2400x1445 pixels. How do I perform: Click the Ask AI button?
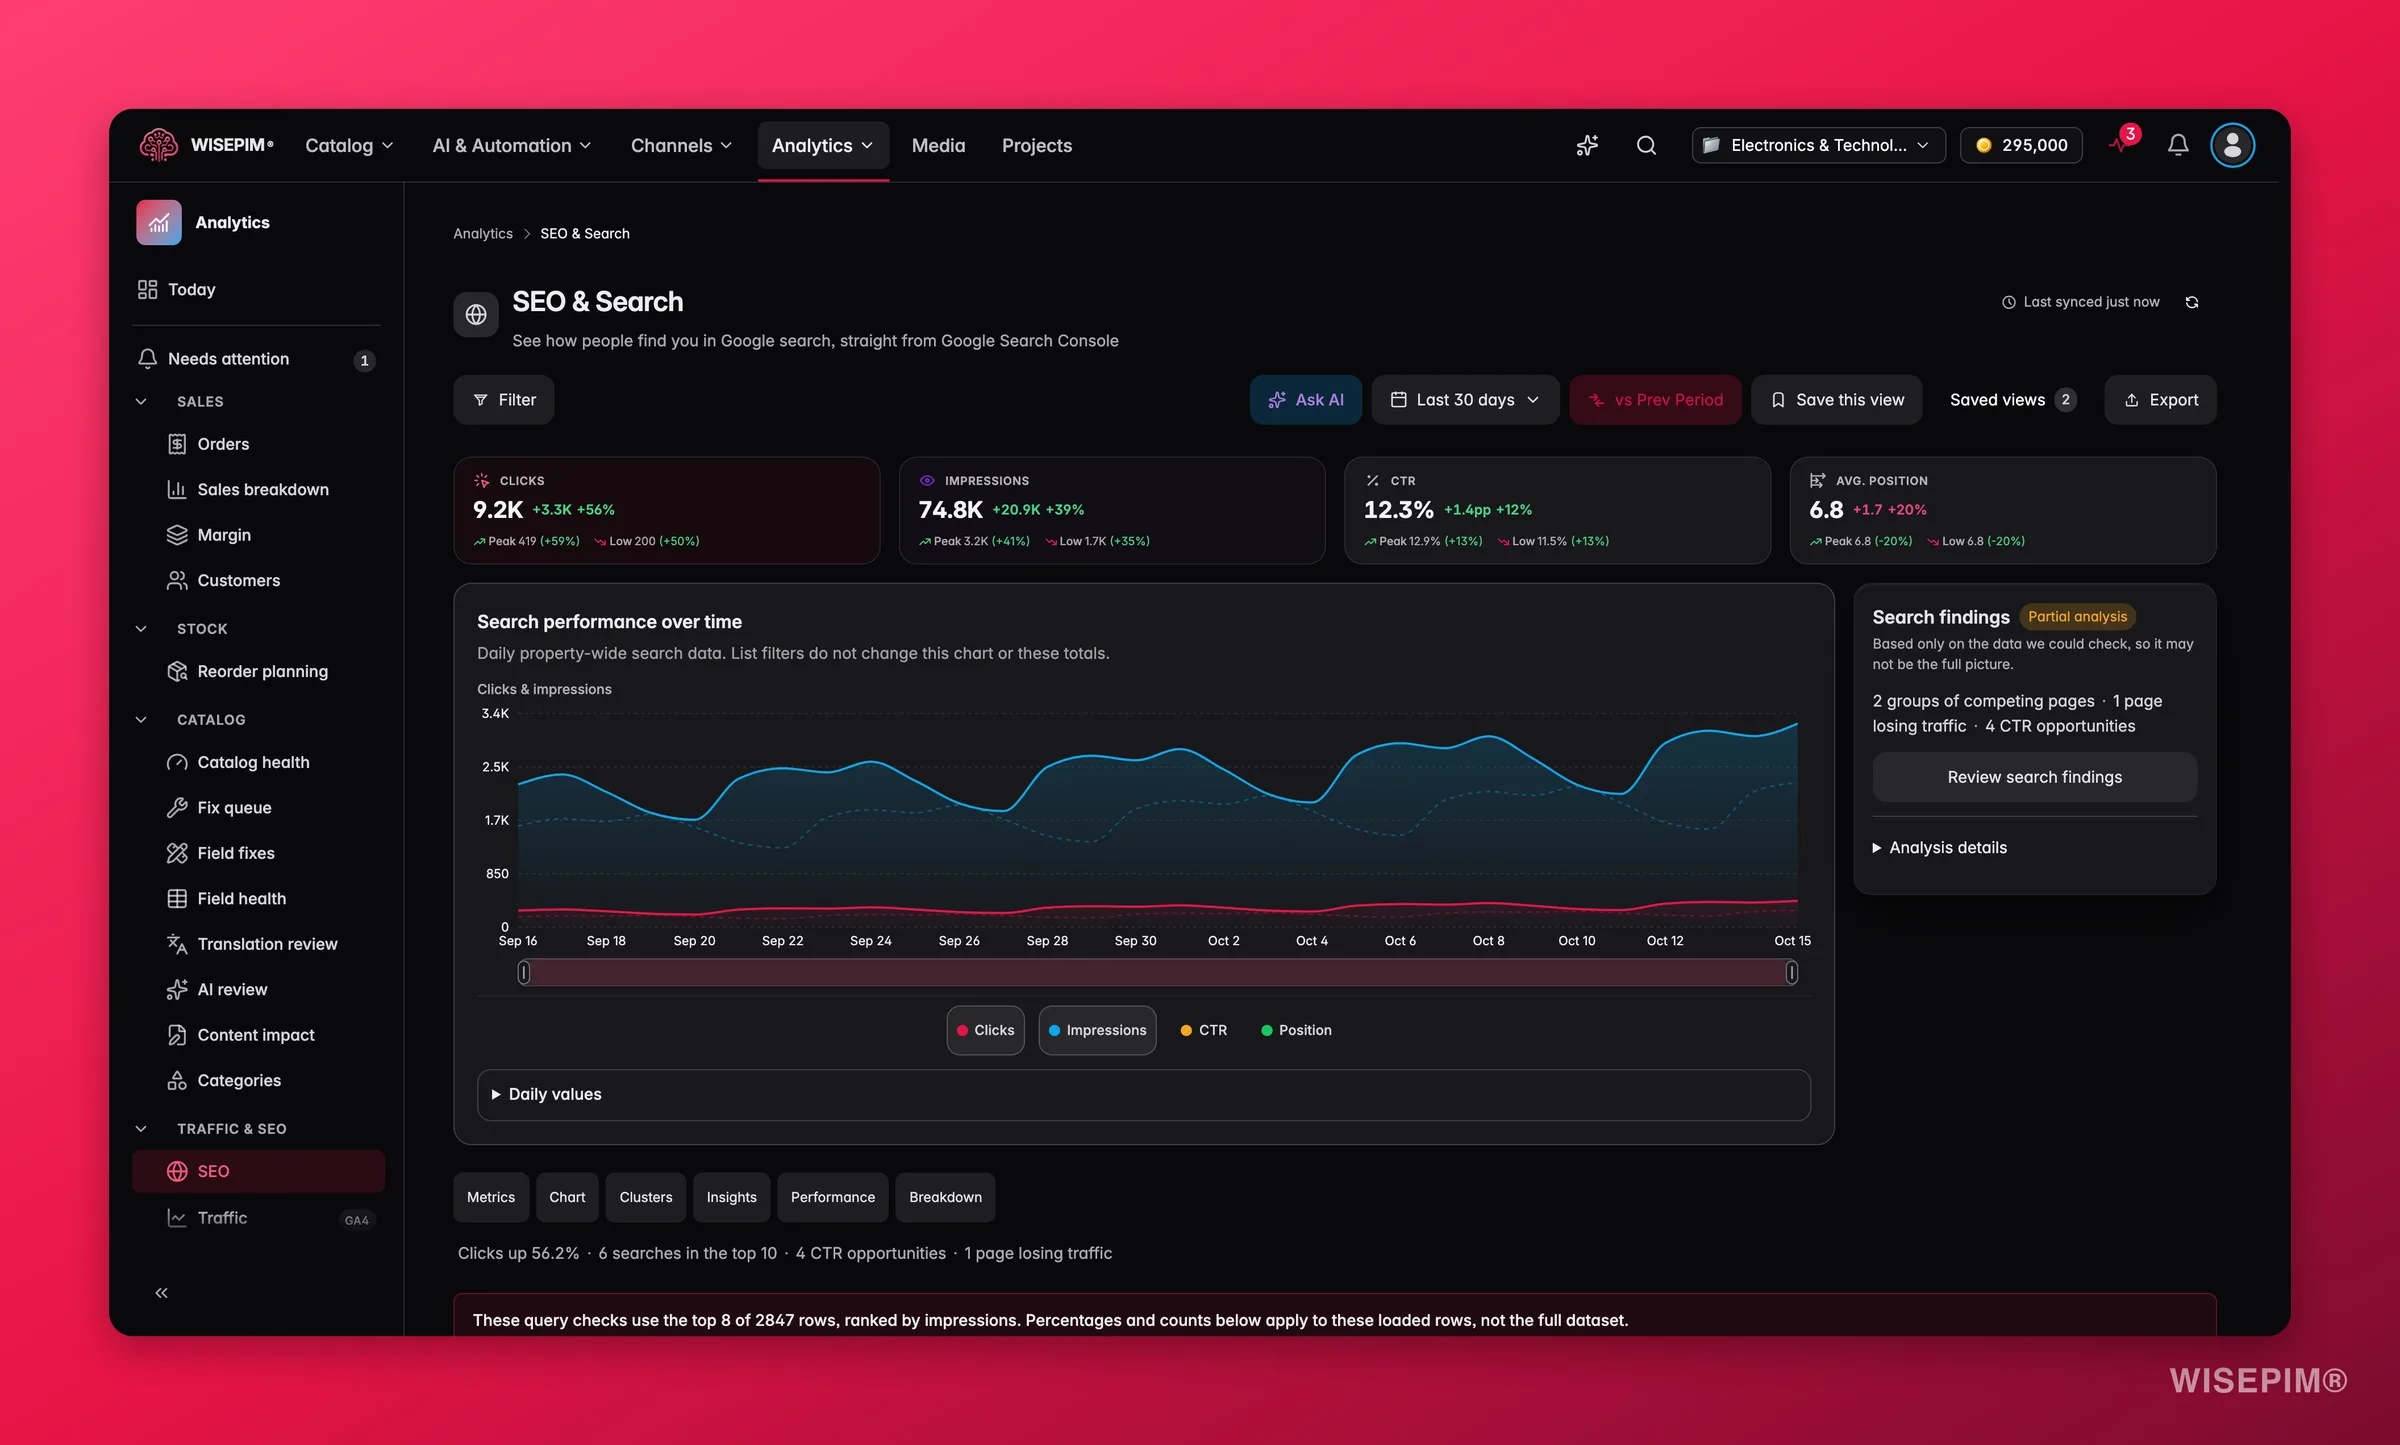(1306, 400)
